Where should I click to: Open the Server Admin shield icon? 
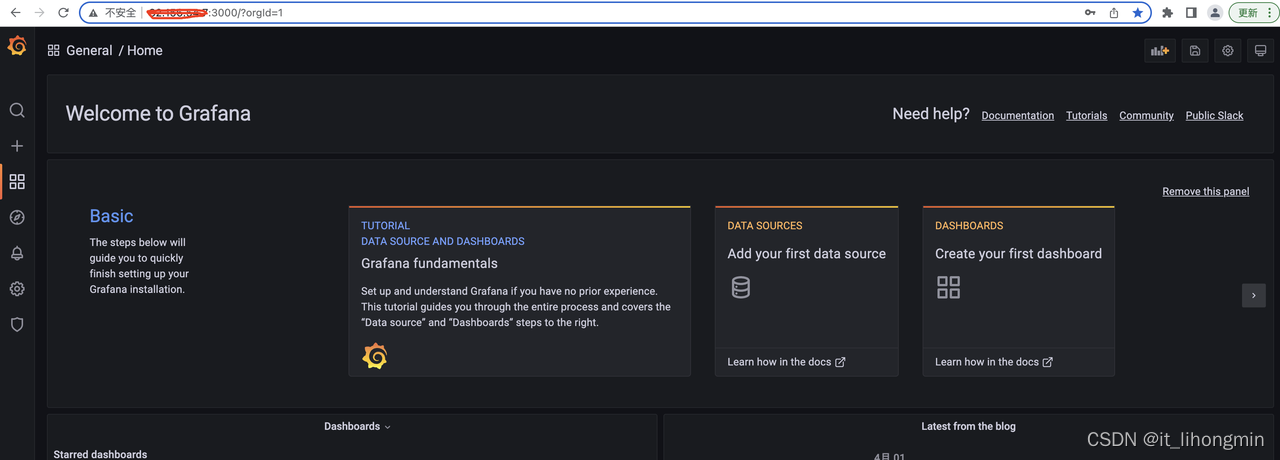click(17, 325)
